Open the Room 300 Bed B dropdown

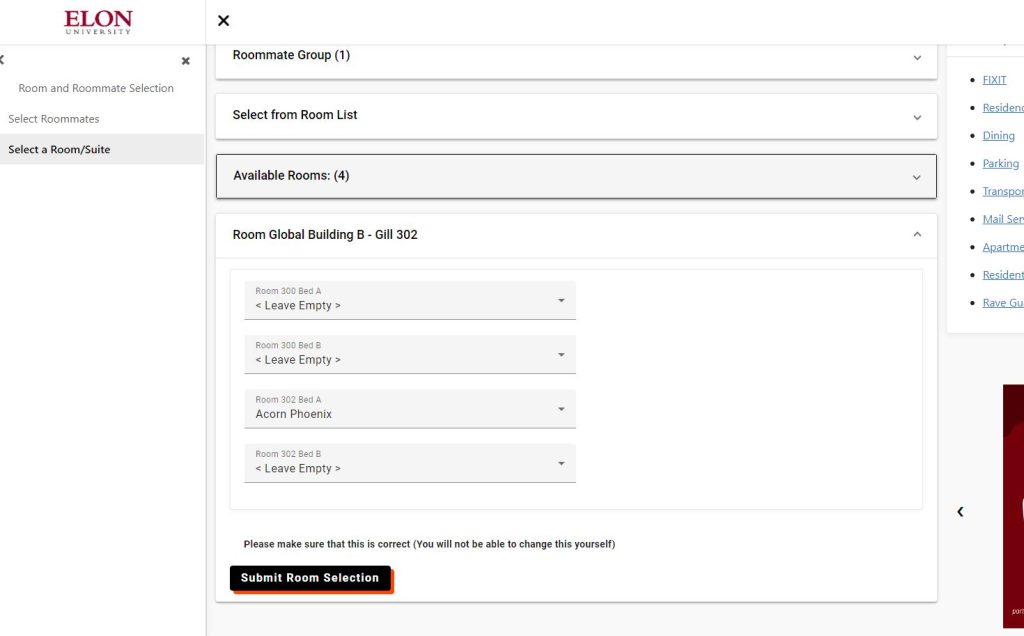tap(410, 354)
